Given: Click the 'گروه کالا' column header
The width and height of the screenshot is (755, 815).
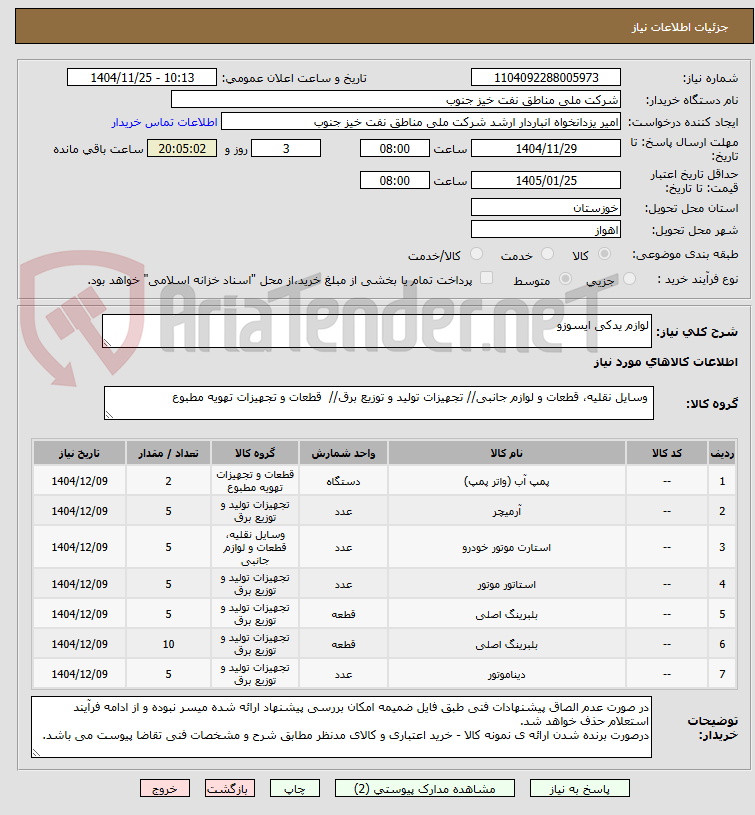Looking at the screenshot, I should click(255, 453).
